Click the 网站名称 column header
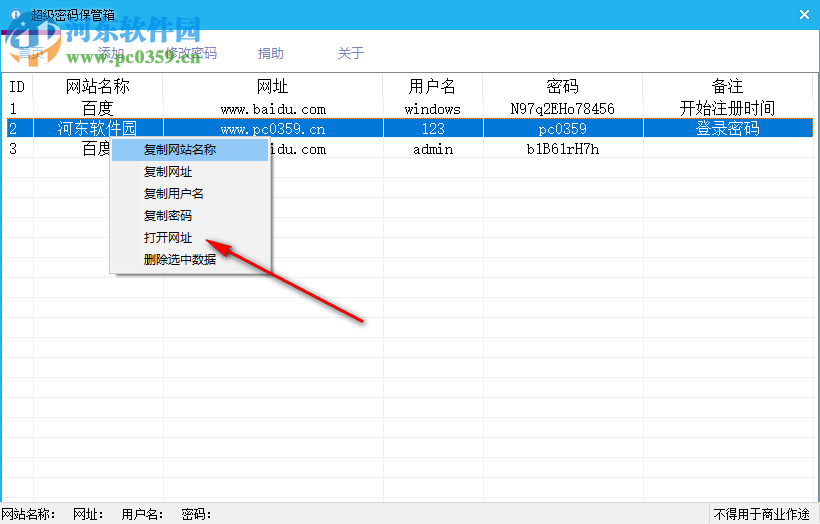Viewport: 820px width, 524px height. point(98,86)
